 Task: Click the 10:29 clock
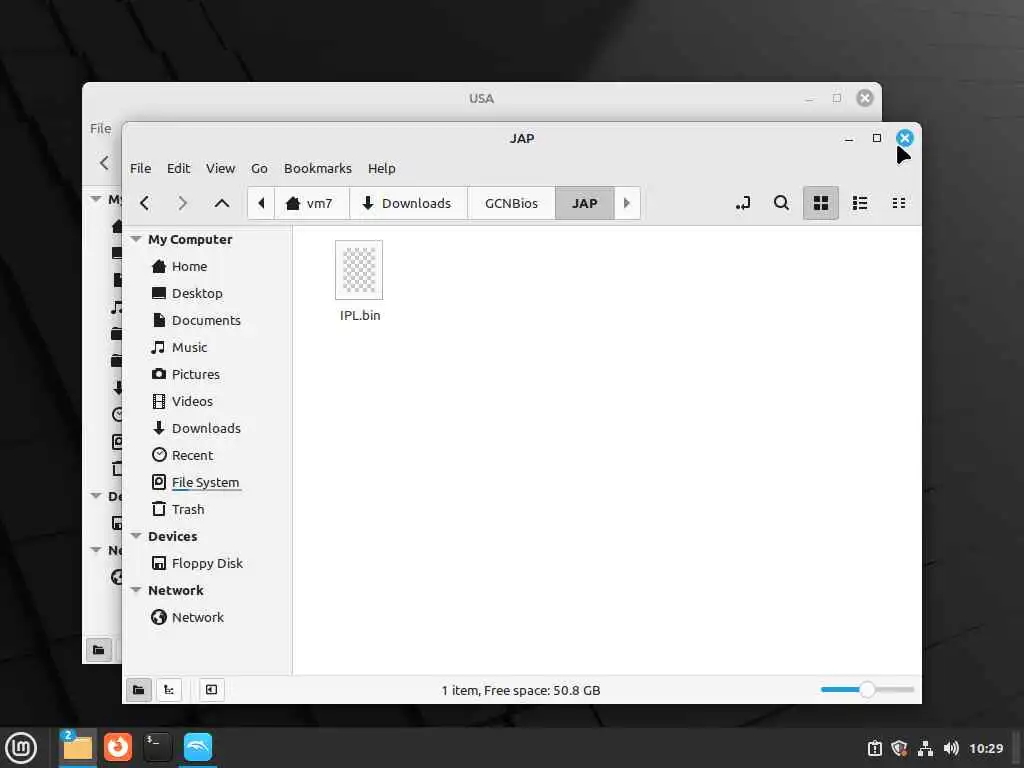(986, 748)
